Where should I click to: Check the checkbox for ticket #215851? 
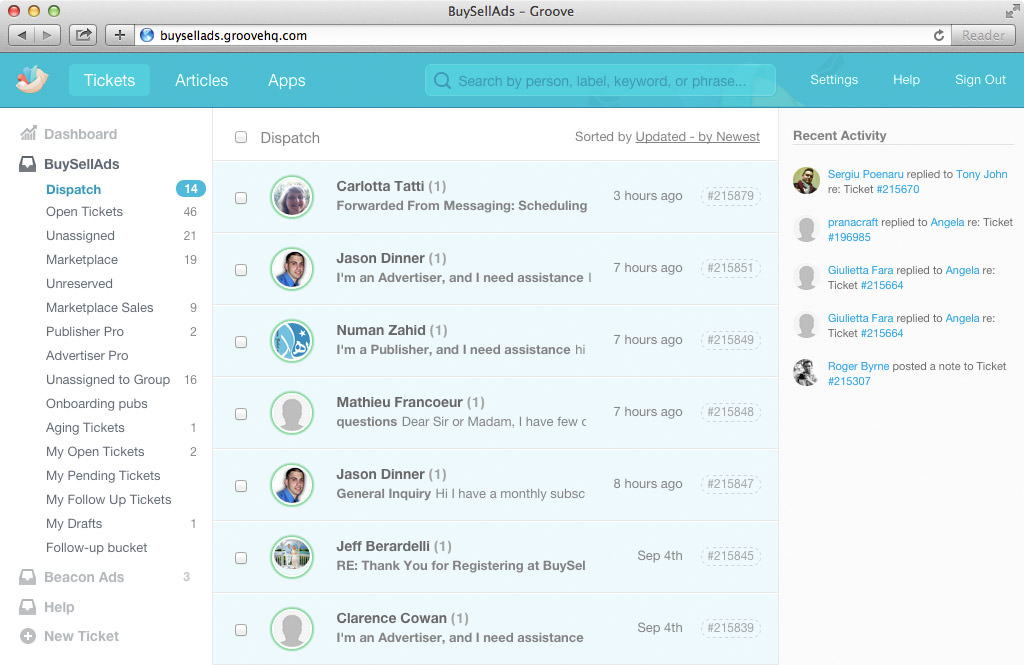click(241, 270)
